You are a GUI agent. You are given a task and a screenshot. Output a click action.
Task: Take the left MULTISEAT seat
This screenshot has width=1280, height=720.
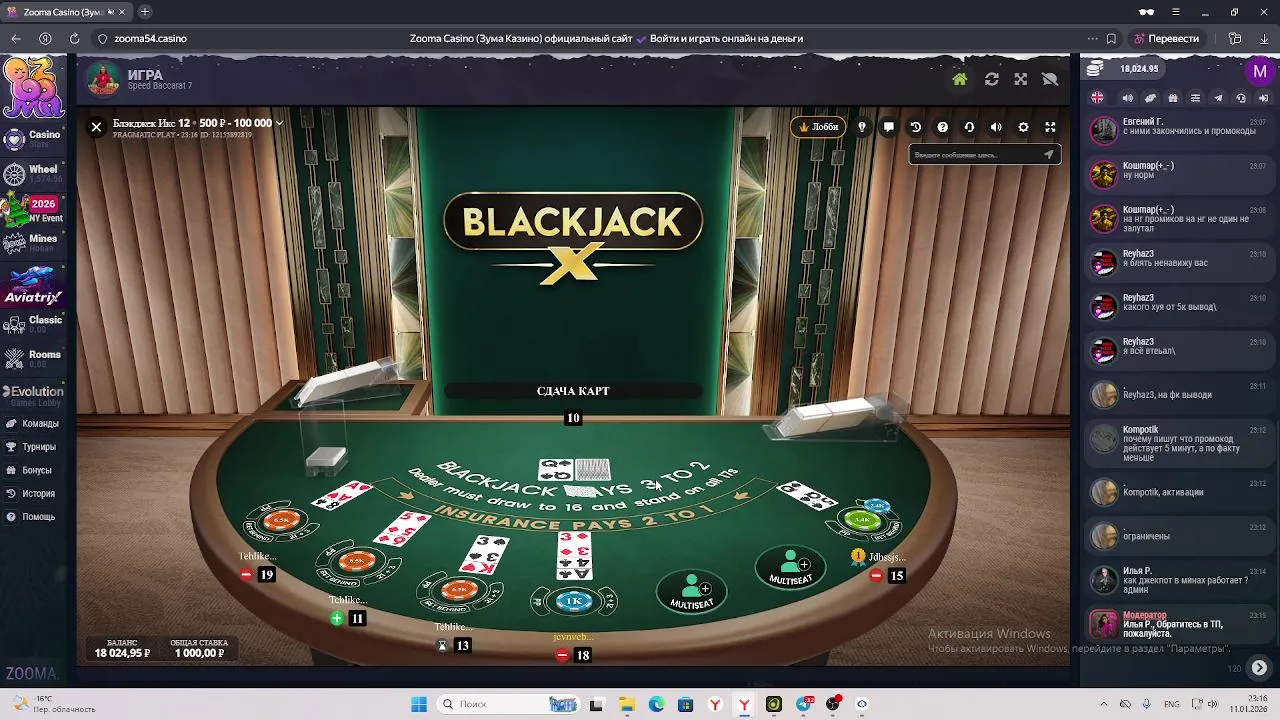(692, 592)
